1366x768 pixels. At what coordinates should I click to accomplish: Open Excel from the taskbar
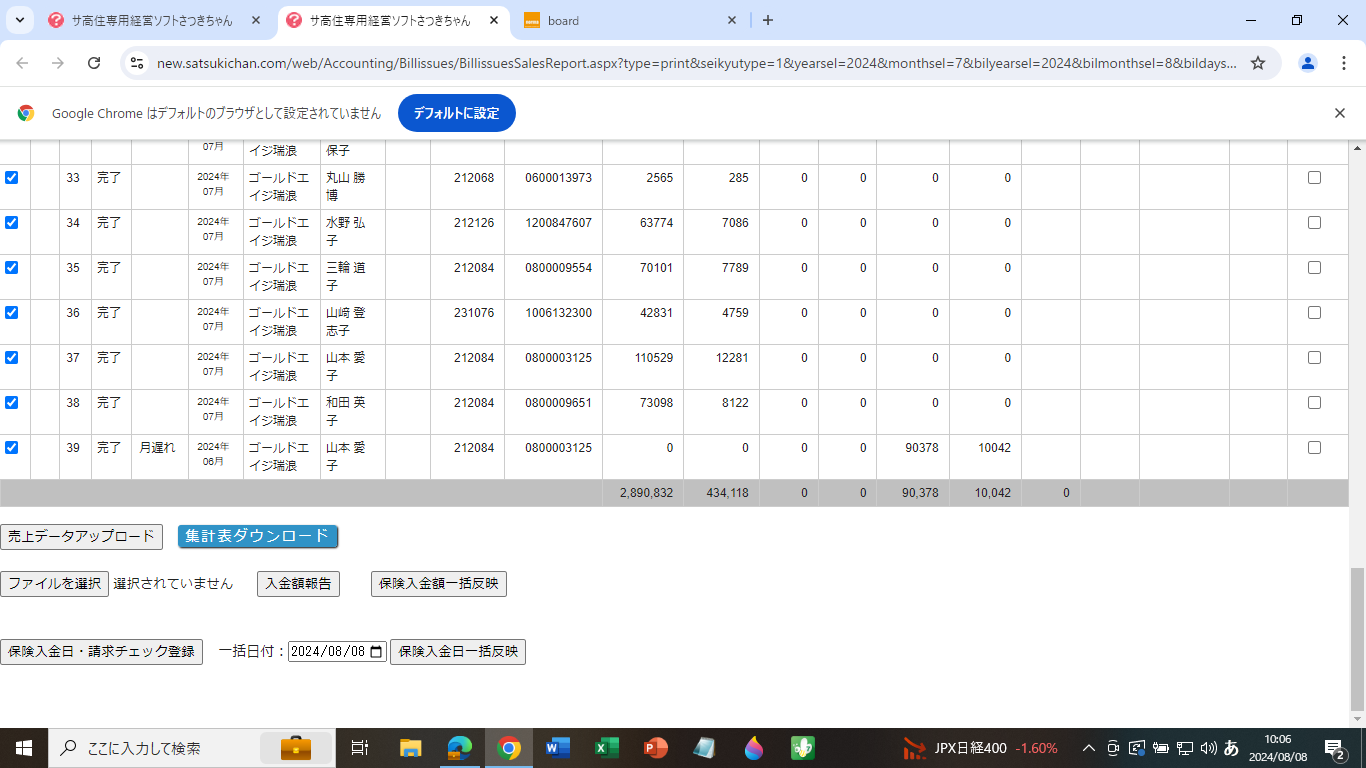tap(606, 748)
